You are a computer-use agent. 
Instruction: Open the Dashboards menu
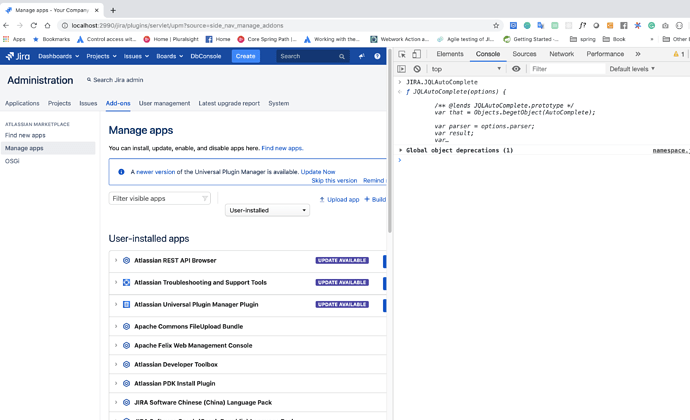tap(59, 56)
